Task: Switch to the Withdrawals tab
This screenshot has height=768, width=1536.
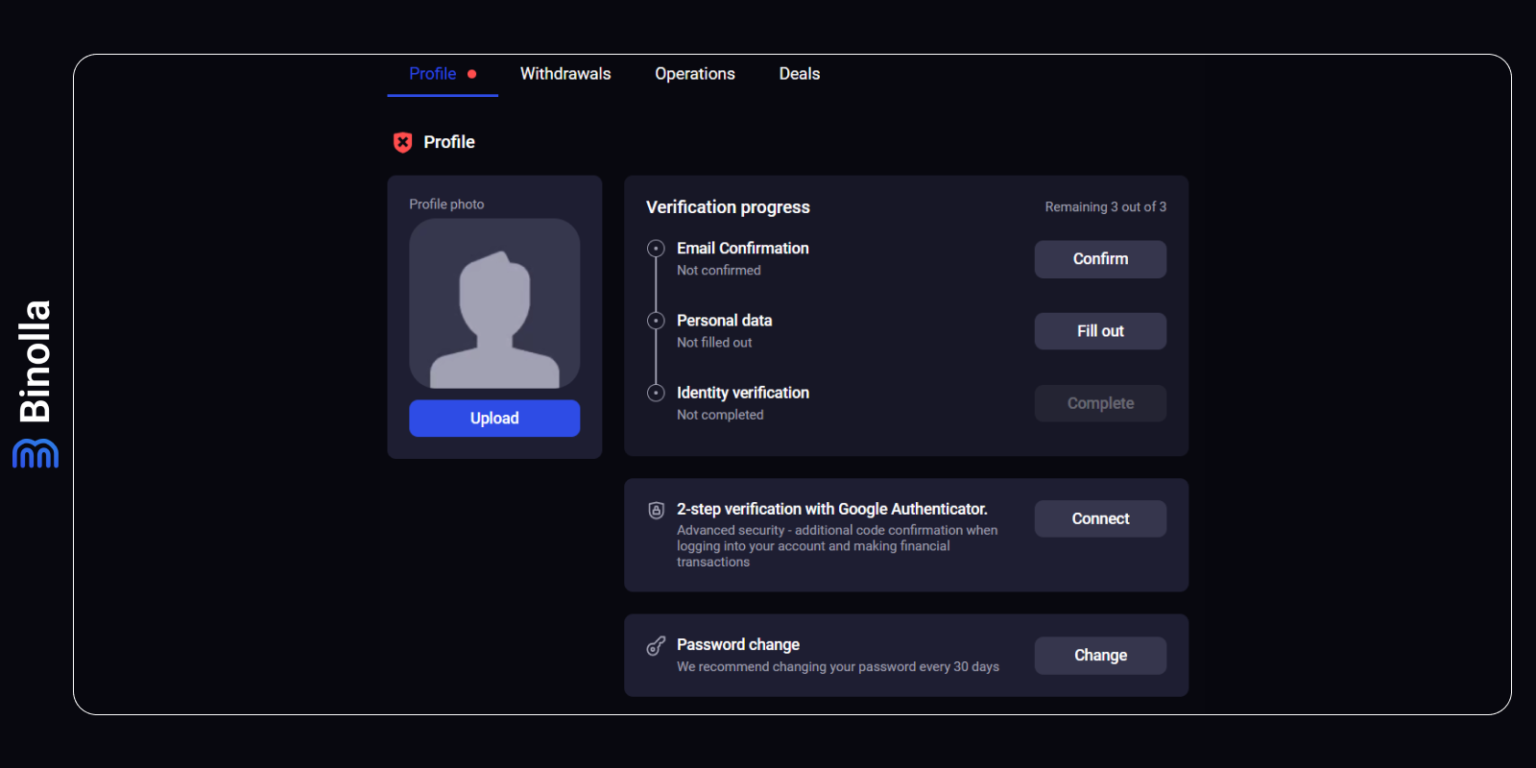Action: pyautogui.click(x=565, y=73)
